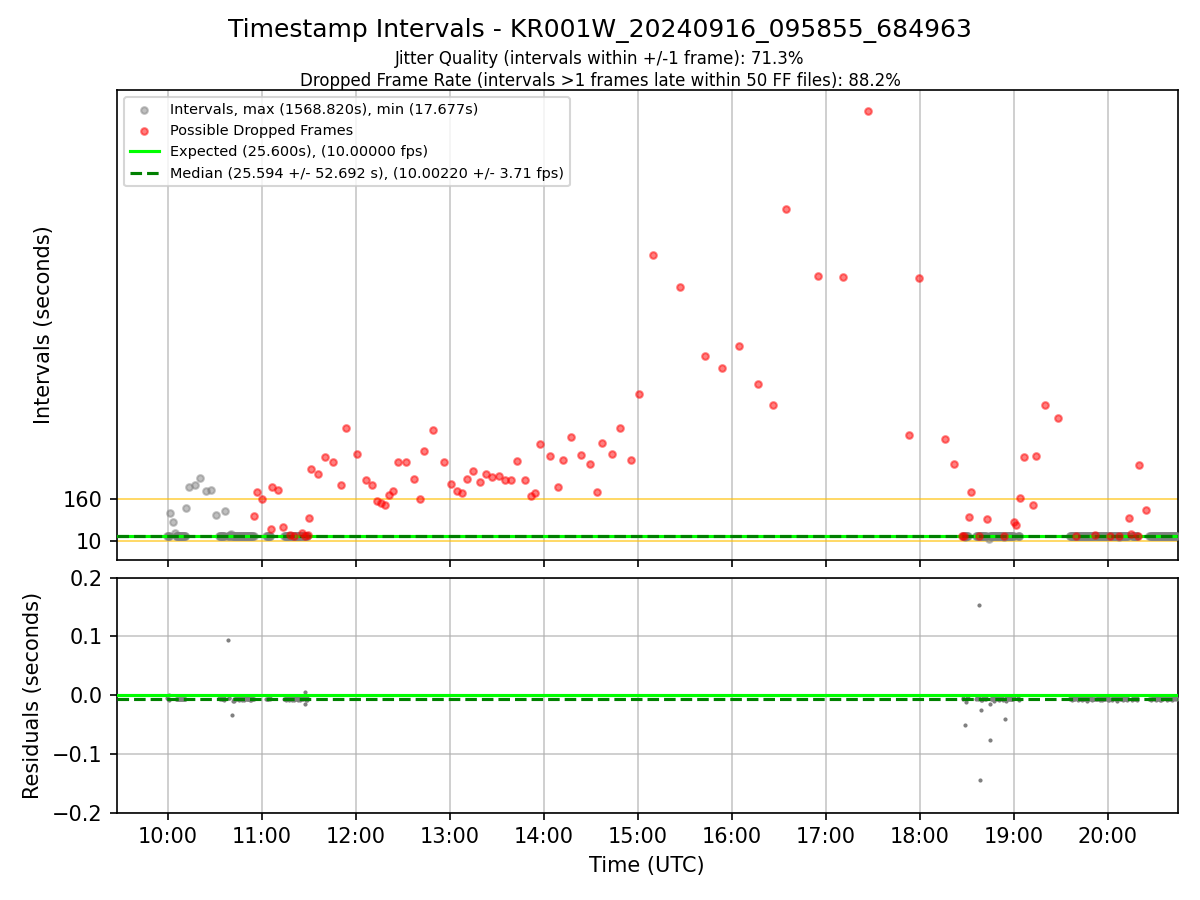1200x900 pixels.
Task: Click the plot title 'Timestamp Intervals - KR001W_20240916_095855_684963'
Action: coord(599,29)
